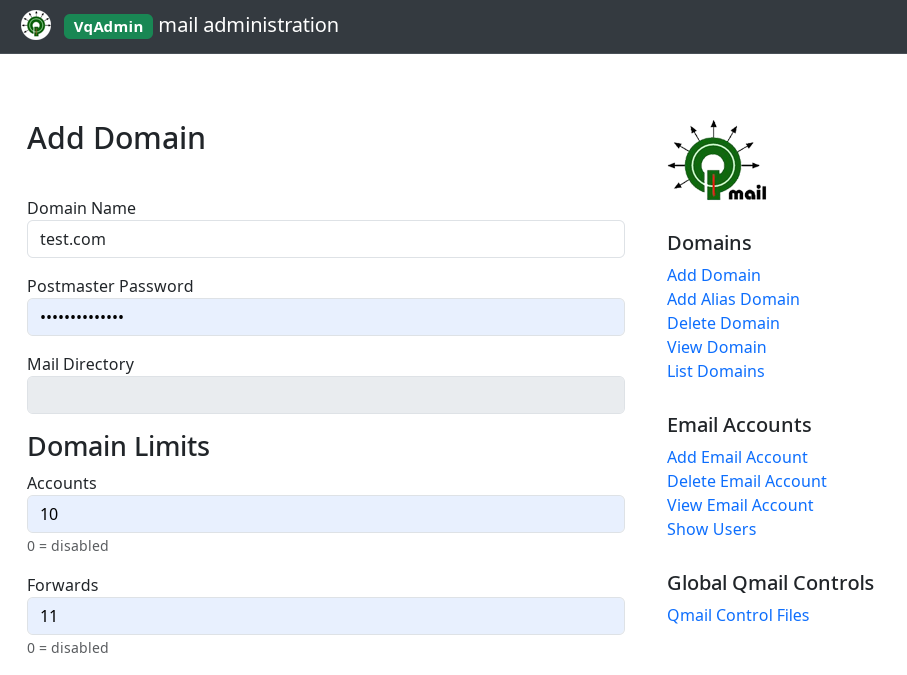The height and width of the screenshot is (675, 907).
Task: Click the 'Add Domain' page heading
Action: (116, 138)
